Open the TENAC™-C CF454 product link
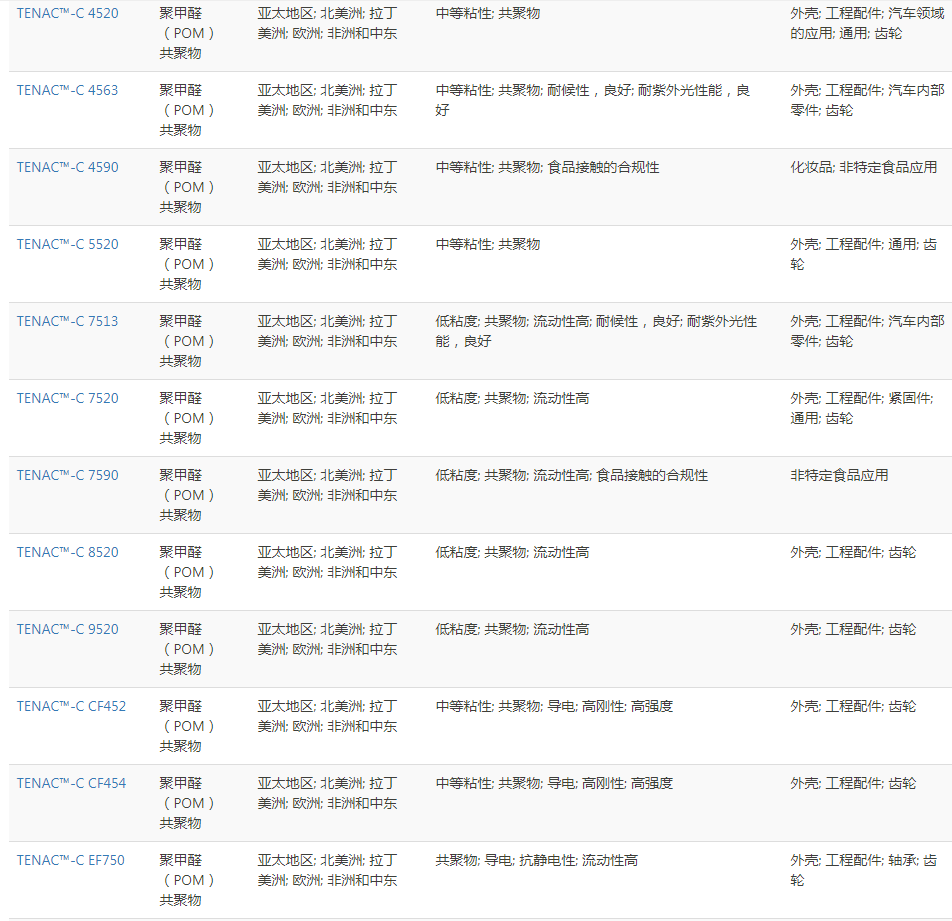 tap(71, 783)
